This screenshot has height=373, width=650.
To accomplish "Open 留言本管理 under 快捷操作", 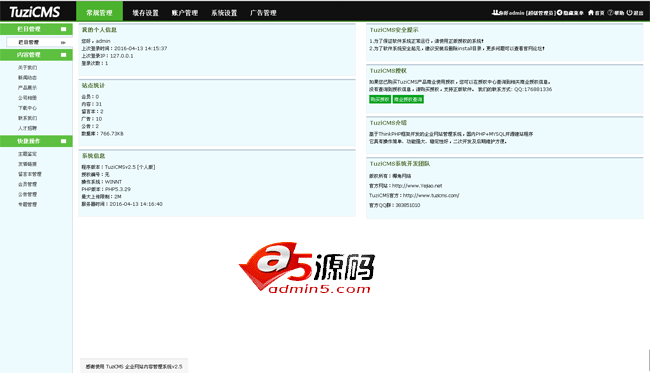I will (29, 174).
